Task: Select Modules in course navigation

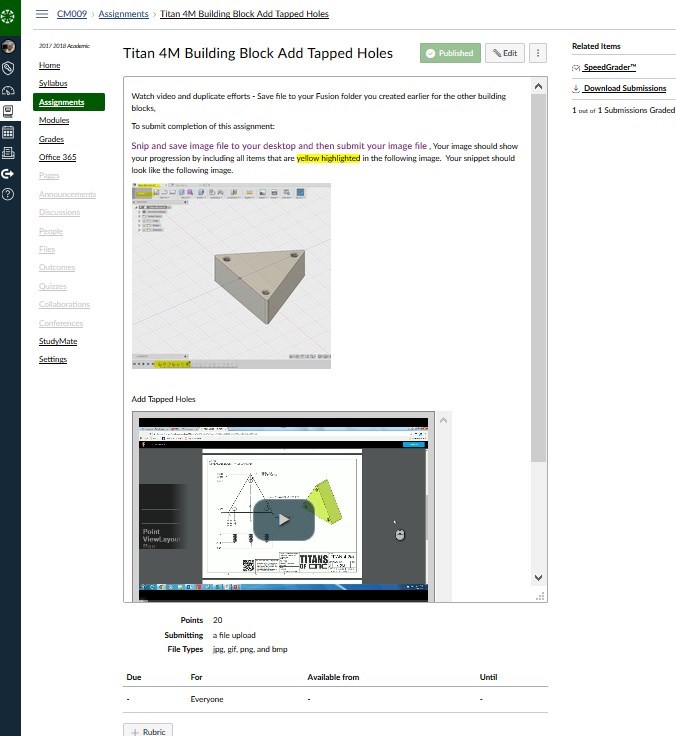Action: point(54,120)
